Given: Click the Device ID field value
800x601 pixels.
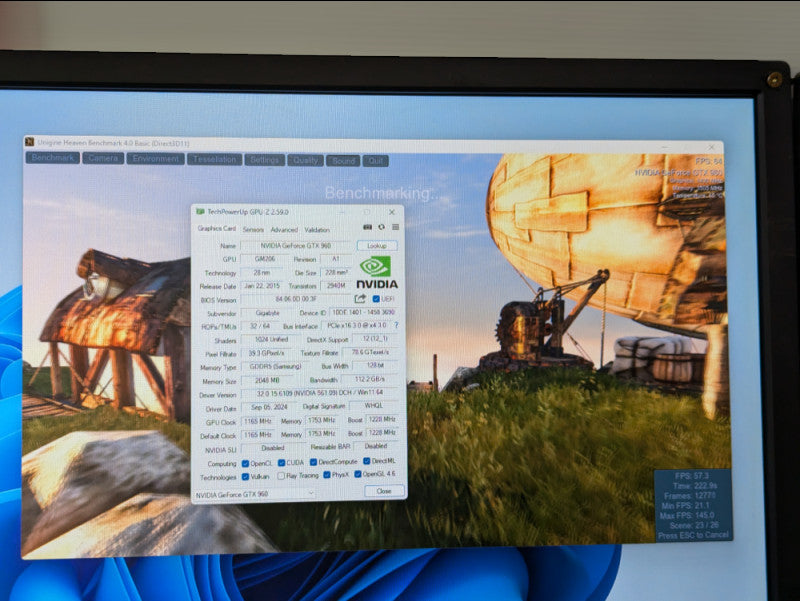Looking at the screenshot, I should pos(363,312).
